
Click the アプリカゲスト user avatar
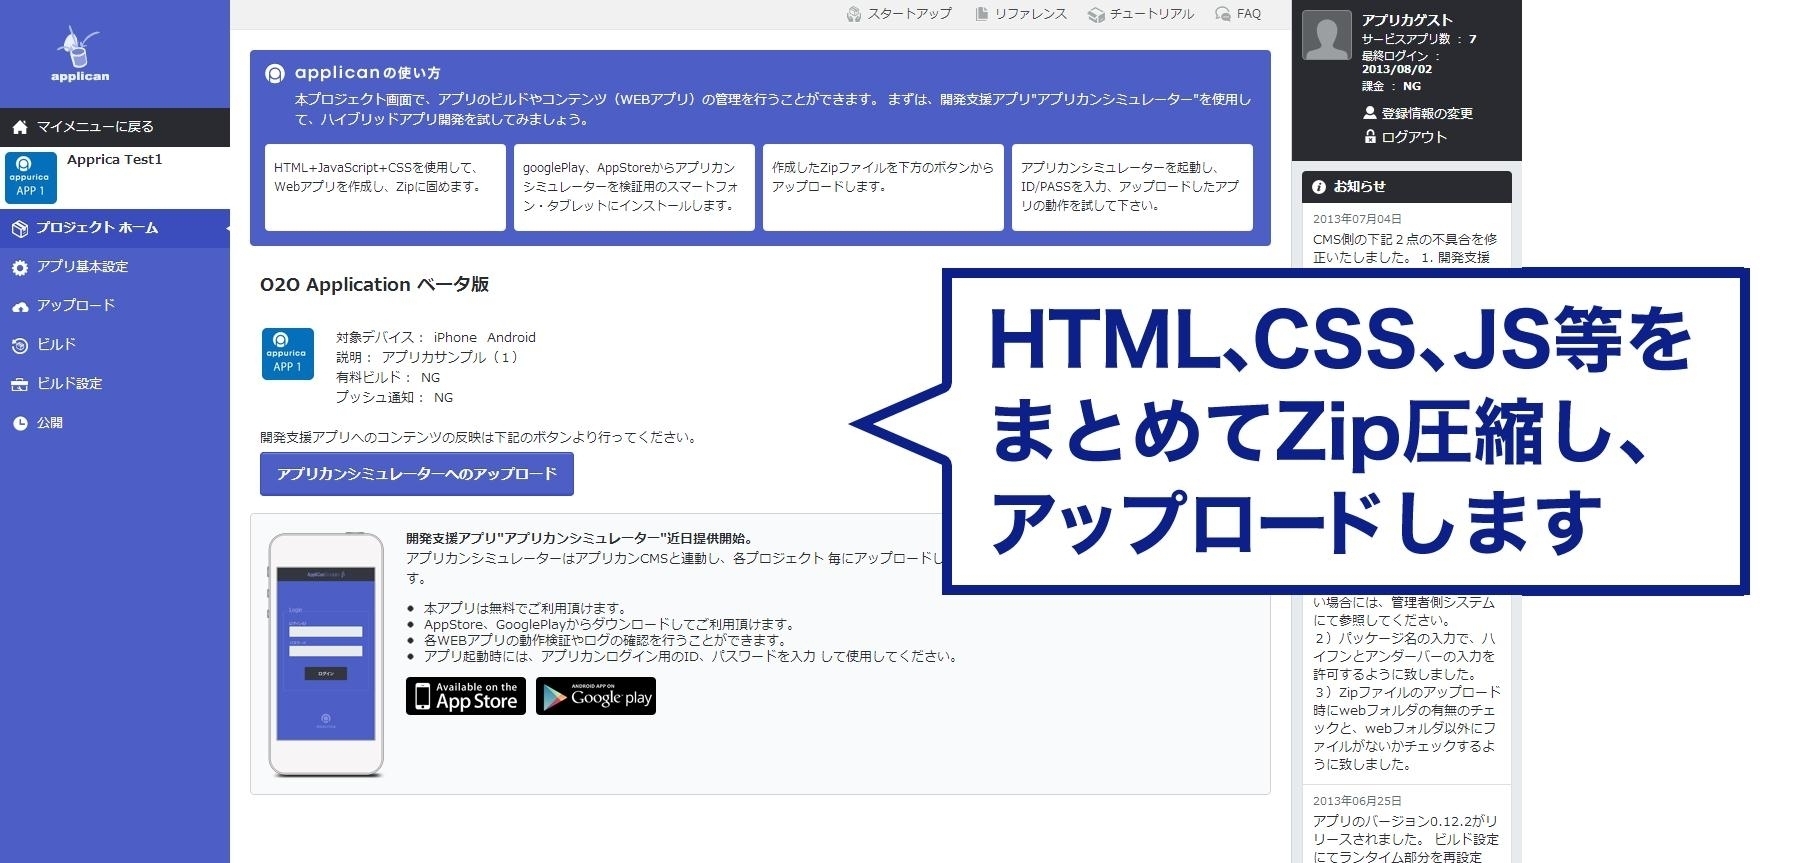1327,35
